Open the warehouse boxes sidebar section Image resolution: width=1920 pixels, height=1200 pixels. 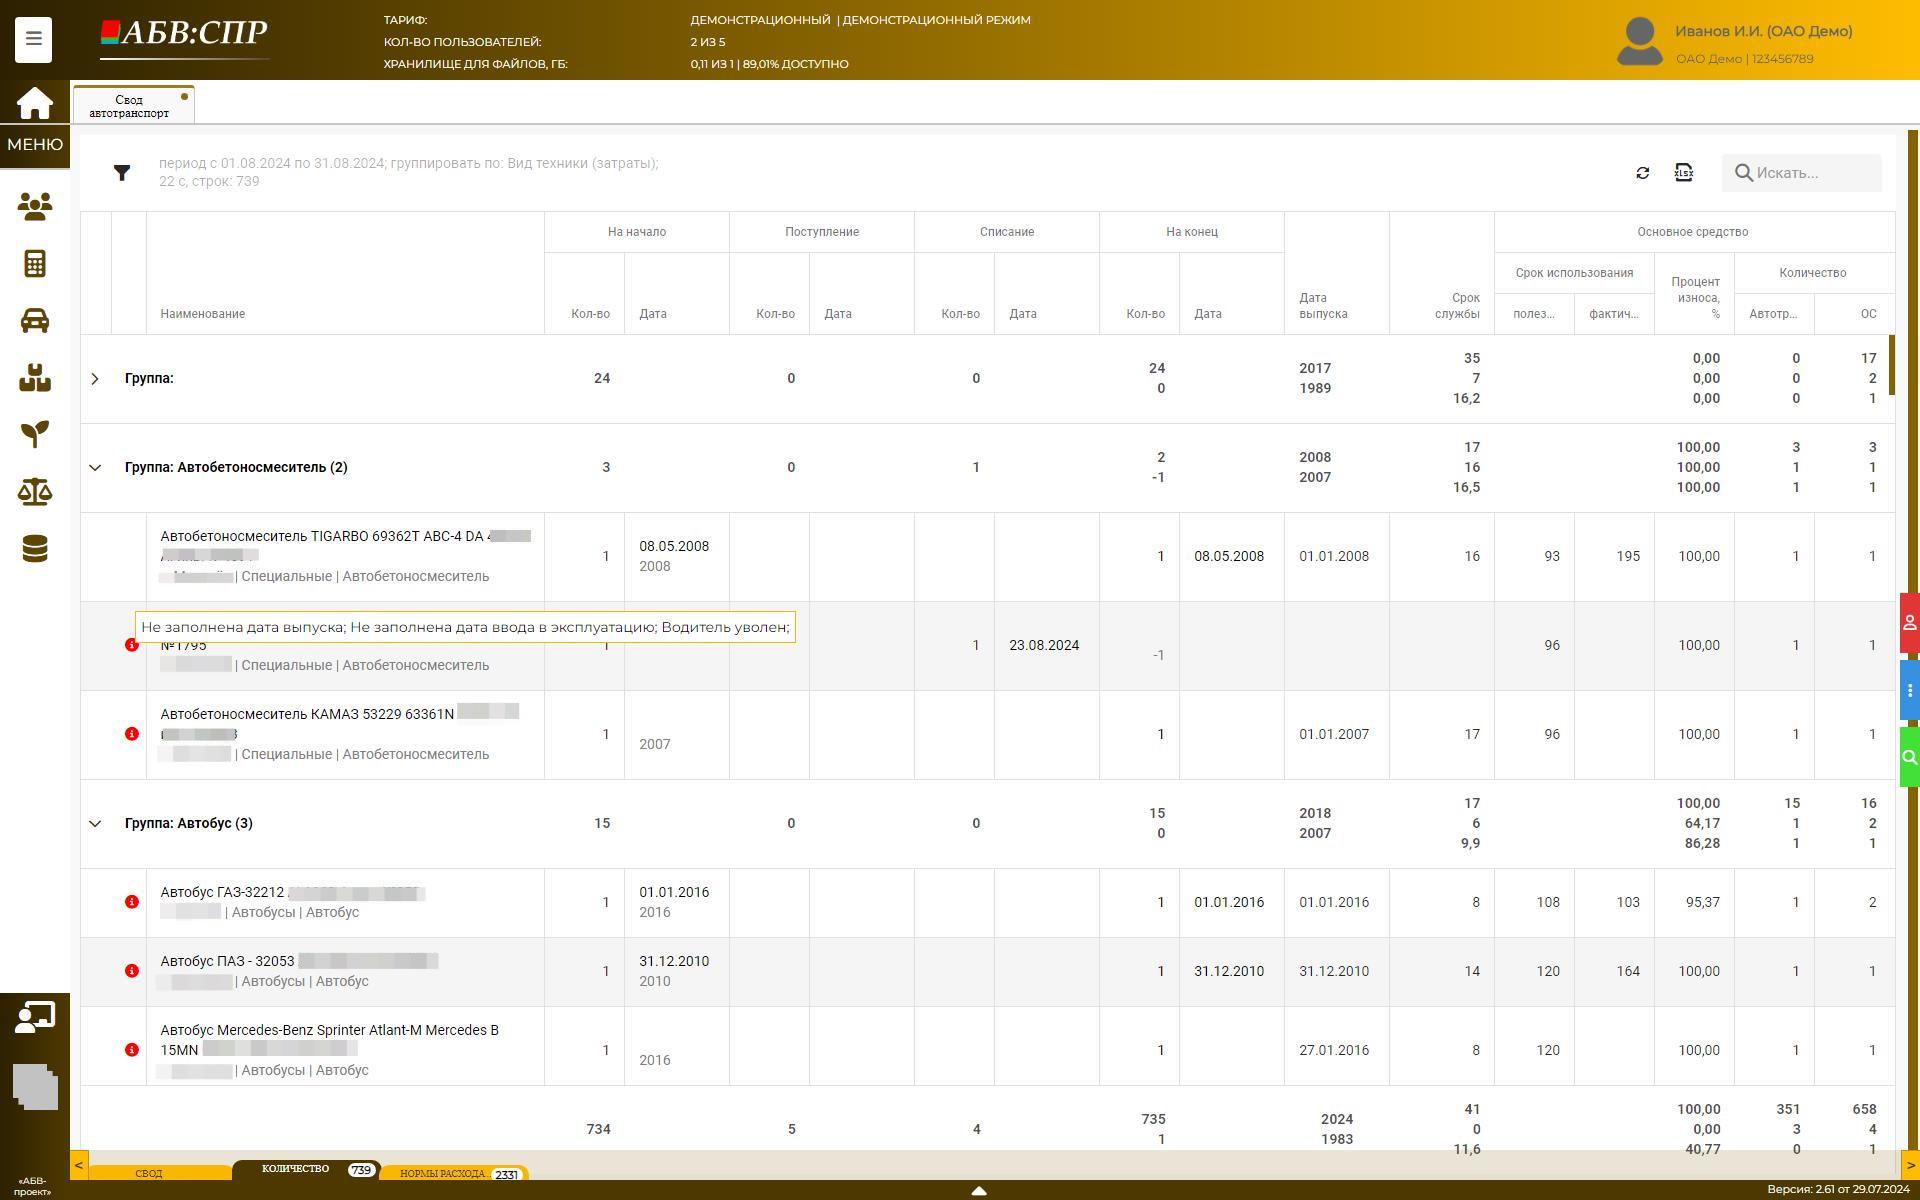(x=34, y=378)
